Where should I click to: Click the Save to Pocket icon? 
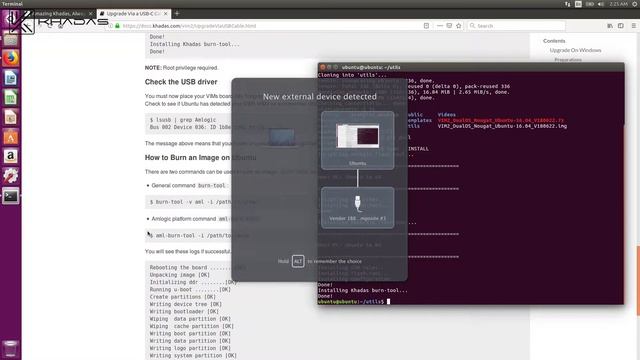(449, 26)
